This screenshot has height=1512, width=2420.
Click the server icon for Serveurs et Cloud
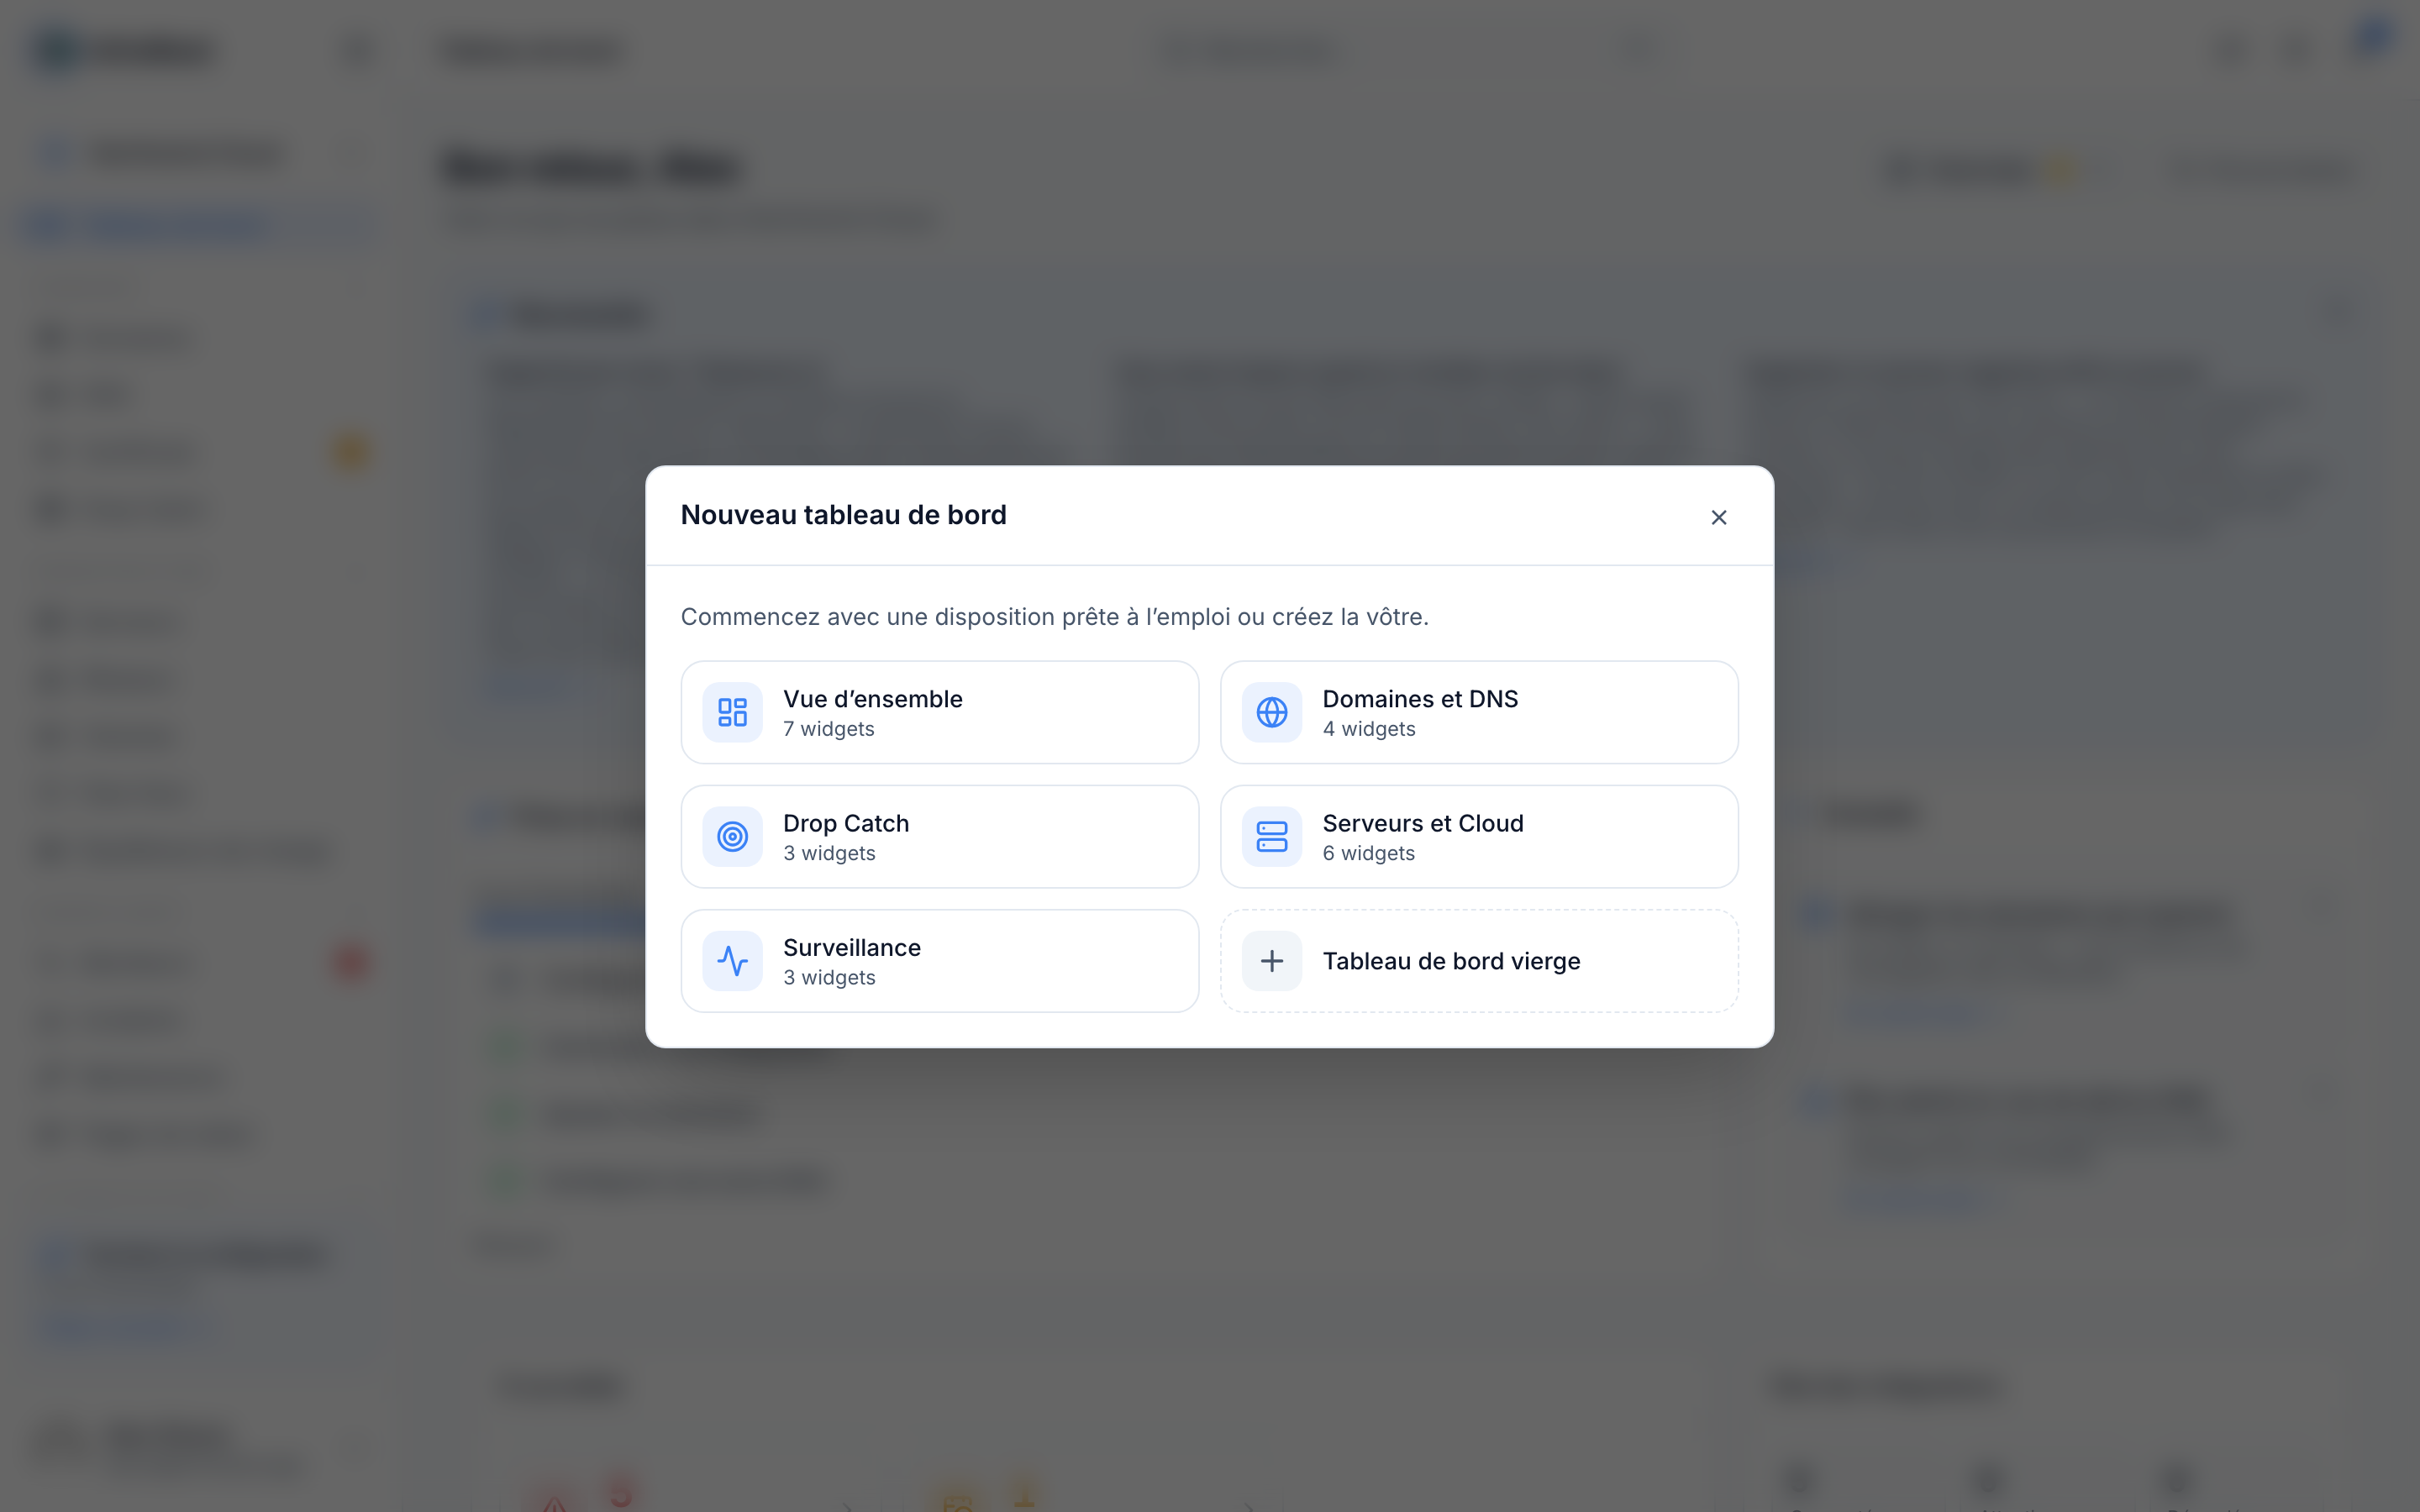click(1271, 836)
